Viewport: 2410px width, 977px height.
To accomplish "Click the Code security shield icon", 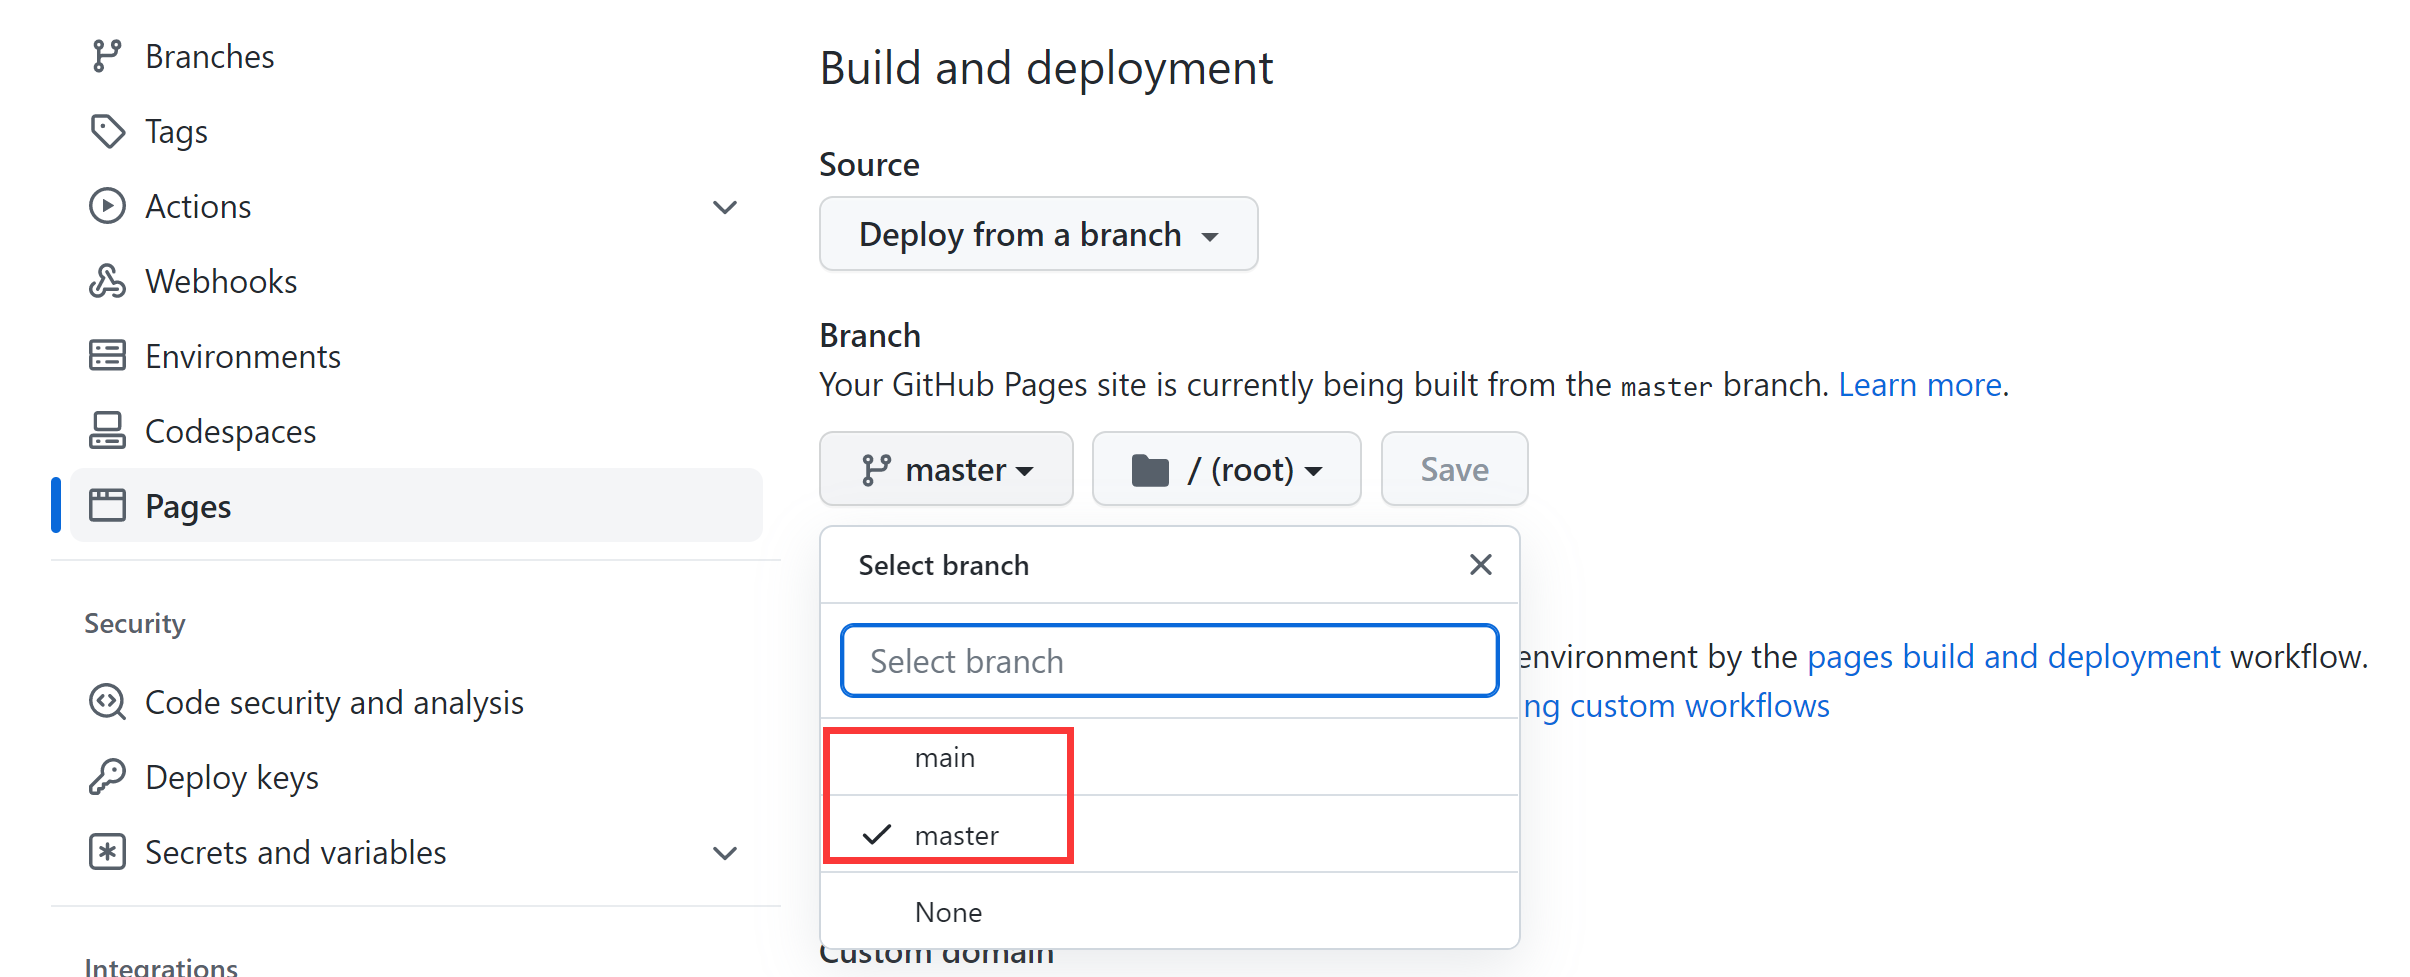I will [107, 702].
